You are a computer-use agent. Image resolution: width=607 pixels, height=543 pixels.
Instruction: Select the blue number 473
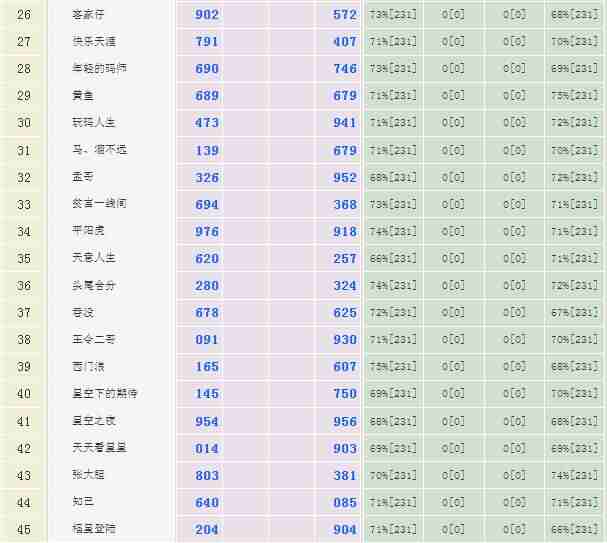(x=207, y=123)
